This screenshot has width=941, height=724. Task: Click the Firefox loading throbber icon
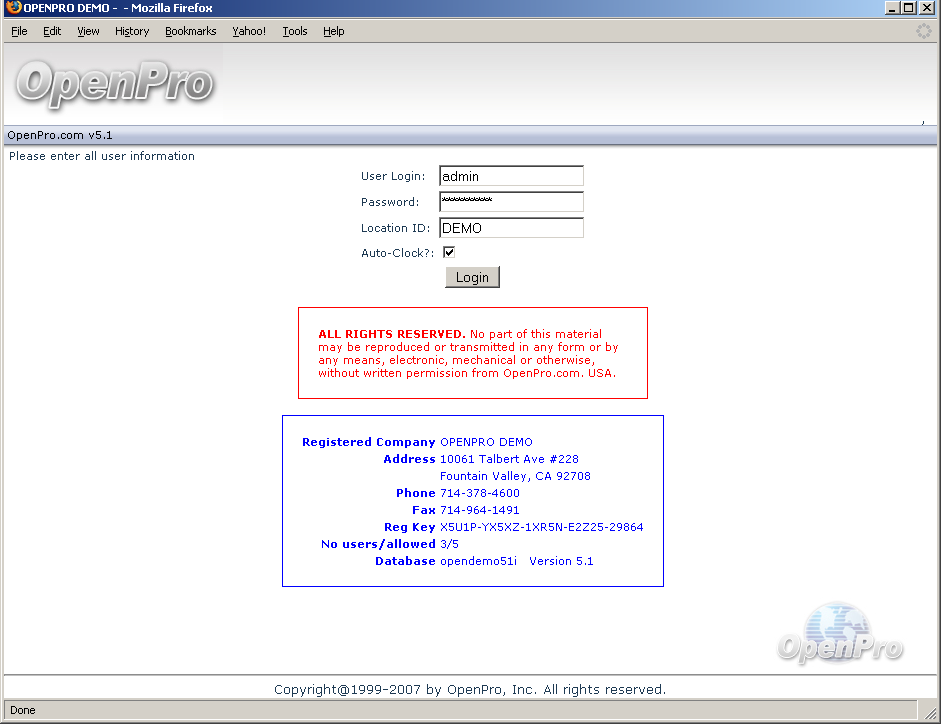point(924,31)
